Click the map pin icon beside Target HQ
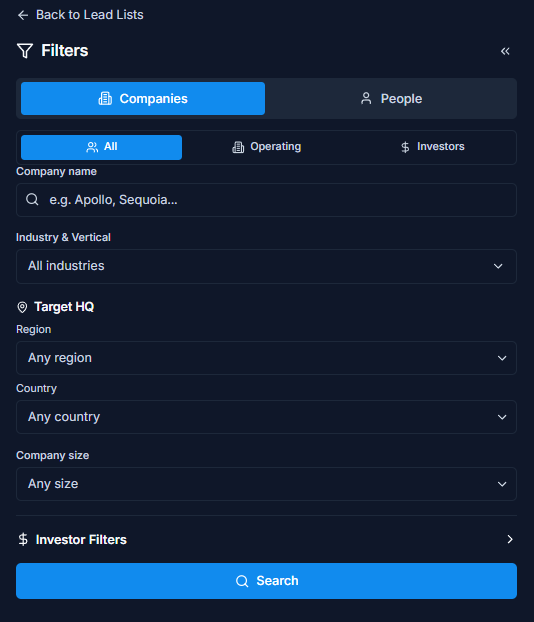The height and width of the screenshot is (622, 534). [22, 307]
